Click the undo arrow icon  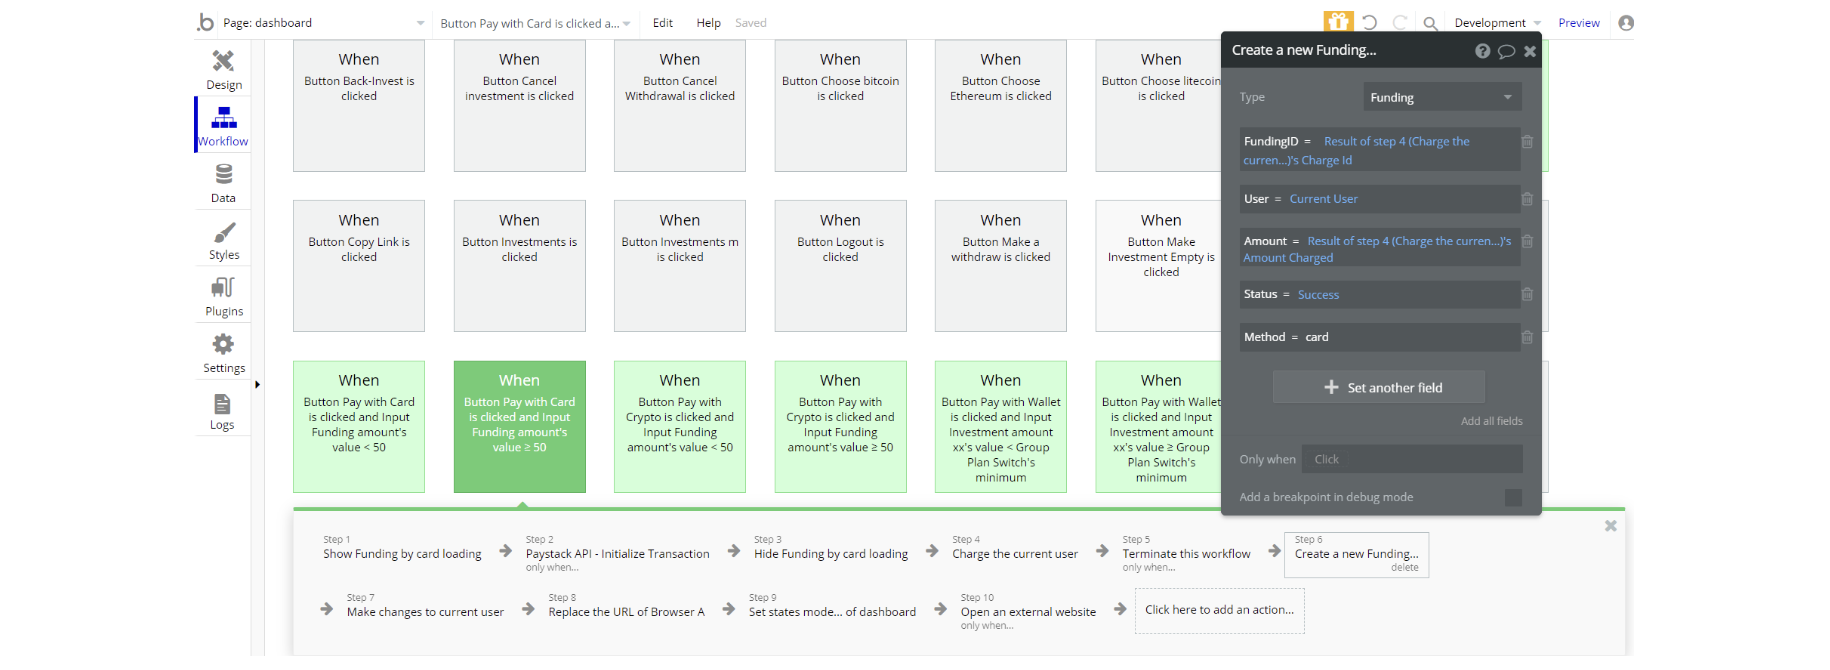(x=1370, y=22)
